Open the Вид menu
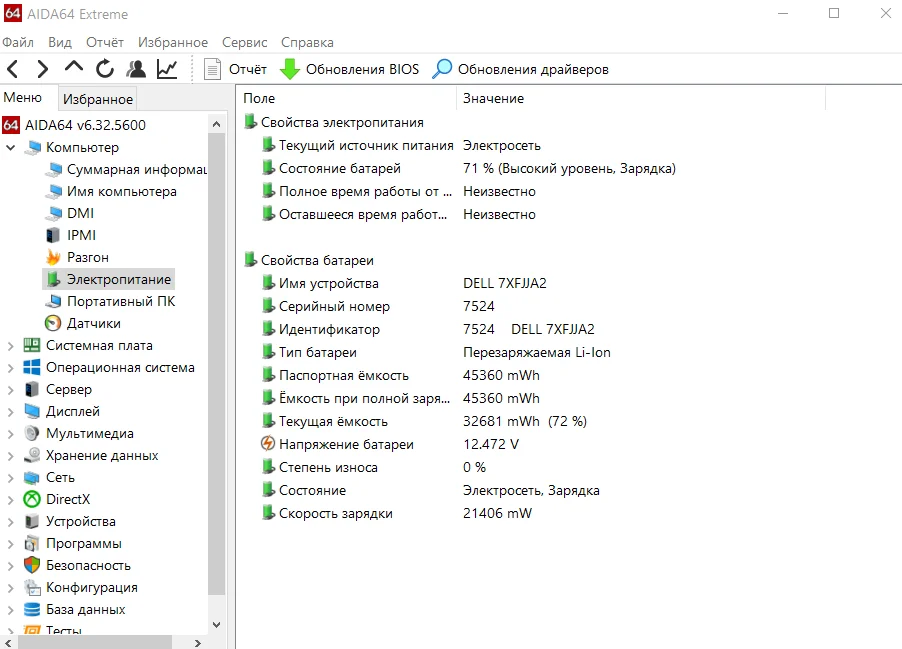902x649 pixels. [60, 42]
